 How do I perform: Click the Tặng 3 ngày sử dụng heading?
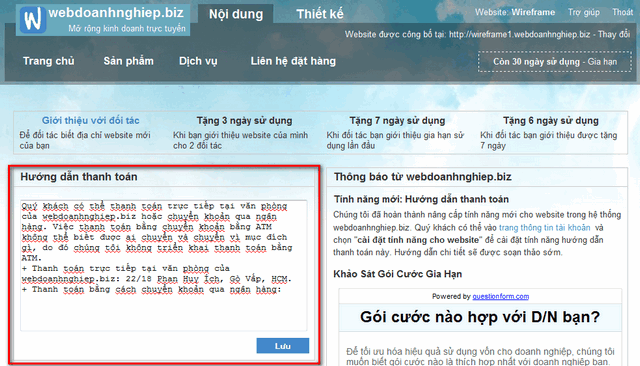pyautogui.click(x=244, y=120)
